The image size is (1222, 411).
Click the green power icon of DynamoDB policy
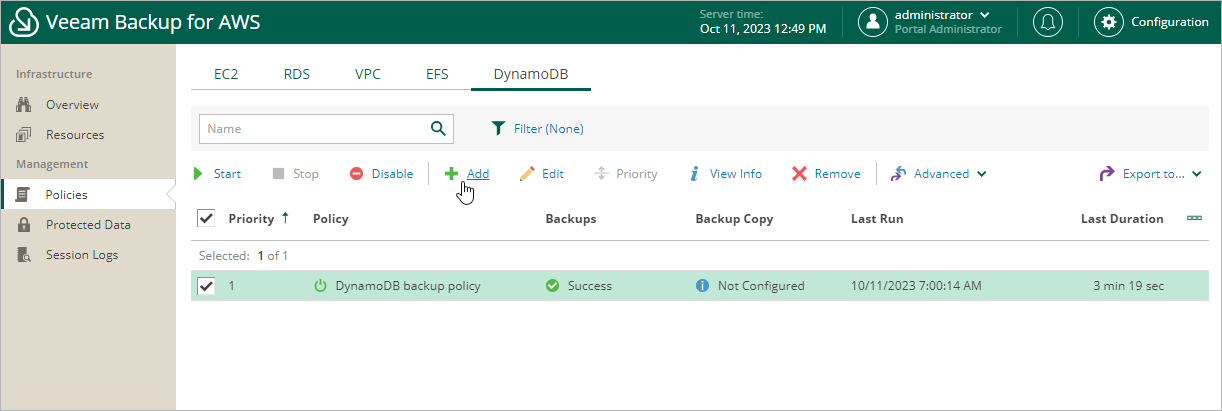coord(321,286)
